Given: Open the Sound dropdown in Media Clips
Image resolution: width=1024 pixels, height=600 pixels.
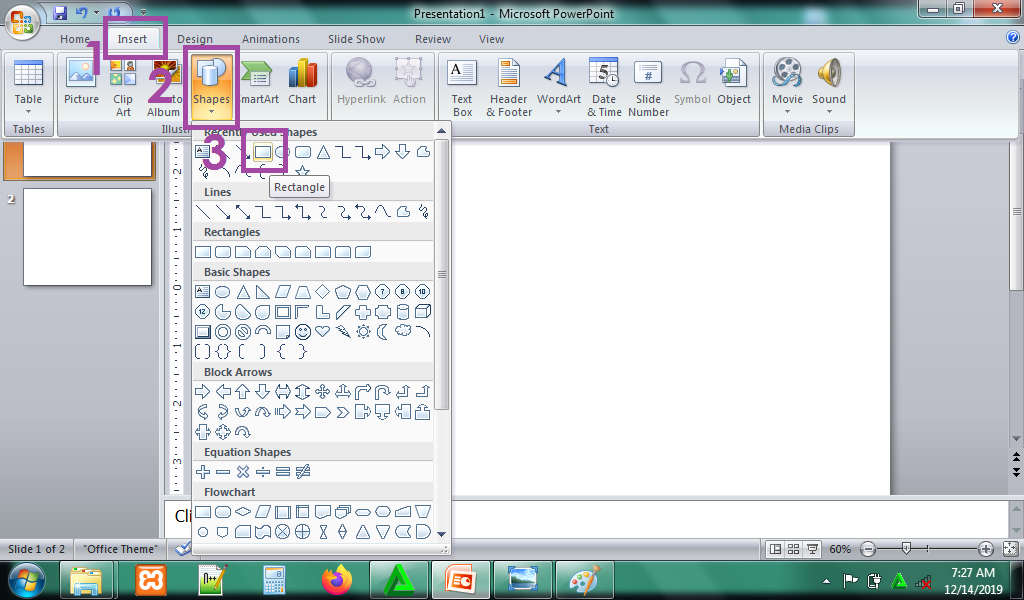Looking at the screenshot, I should (829, 111).
